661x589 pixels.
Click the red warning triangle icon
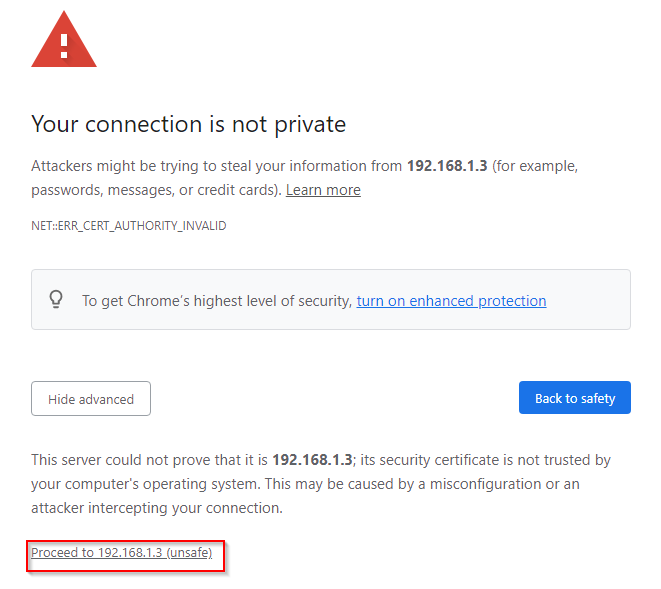point(64,39)
